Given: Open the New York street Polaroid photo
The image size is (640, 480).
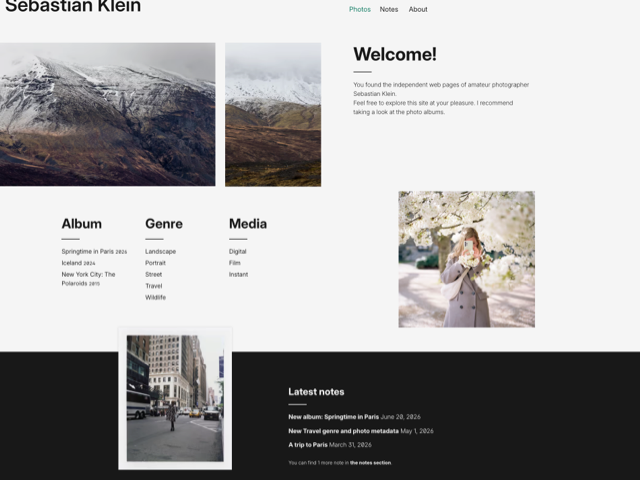Looking at the screenshot, I should (175, 398).
